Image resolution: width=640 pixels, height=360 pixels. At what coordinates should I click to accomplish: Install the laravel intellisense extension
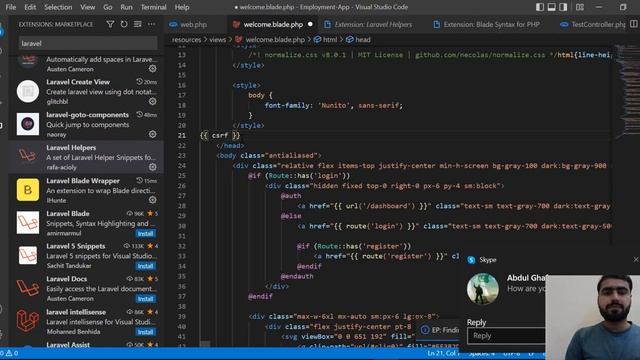pyautogui.click(x=145, y=332)
